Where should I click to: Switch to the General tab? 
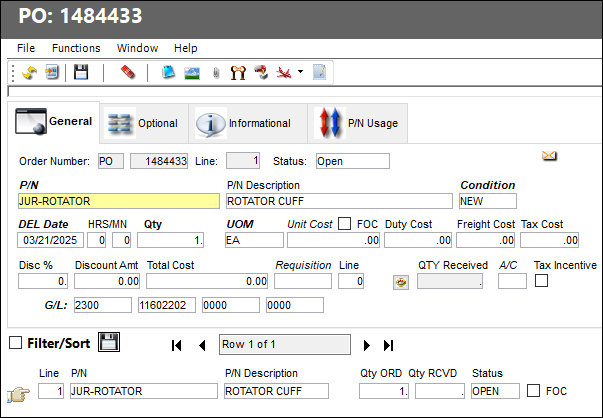53,122
